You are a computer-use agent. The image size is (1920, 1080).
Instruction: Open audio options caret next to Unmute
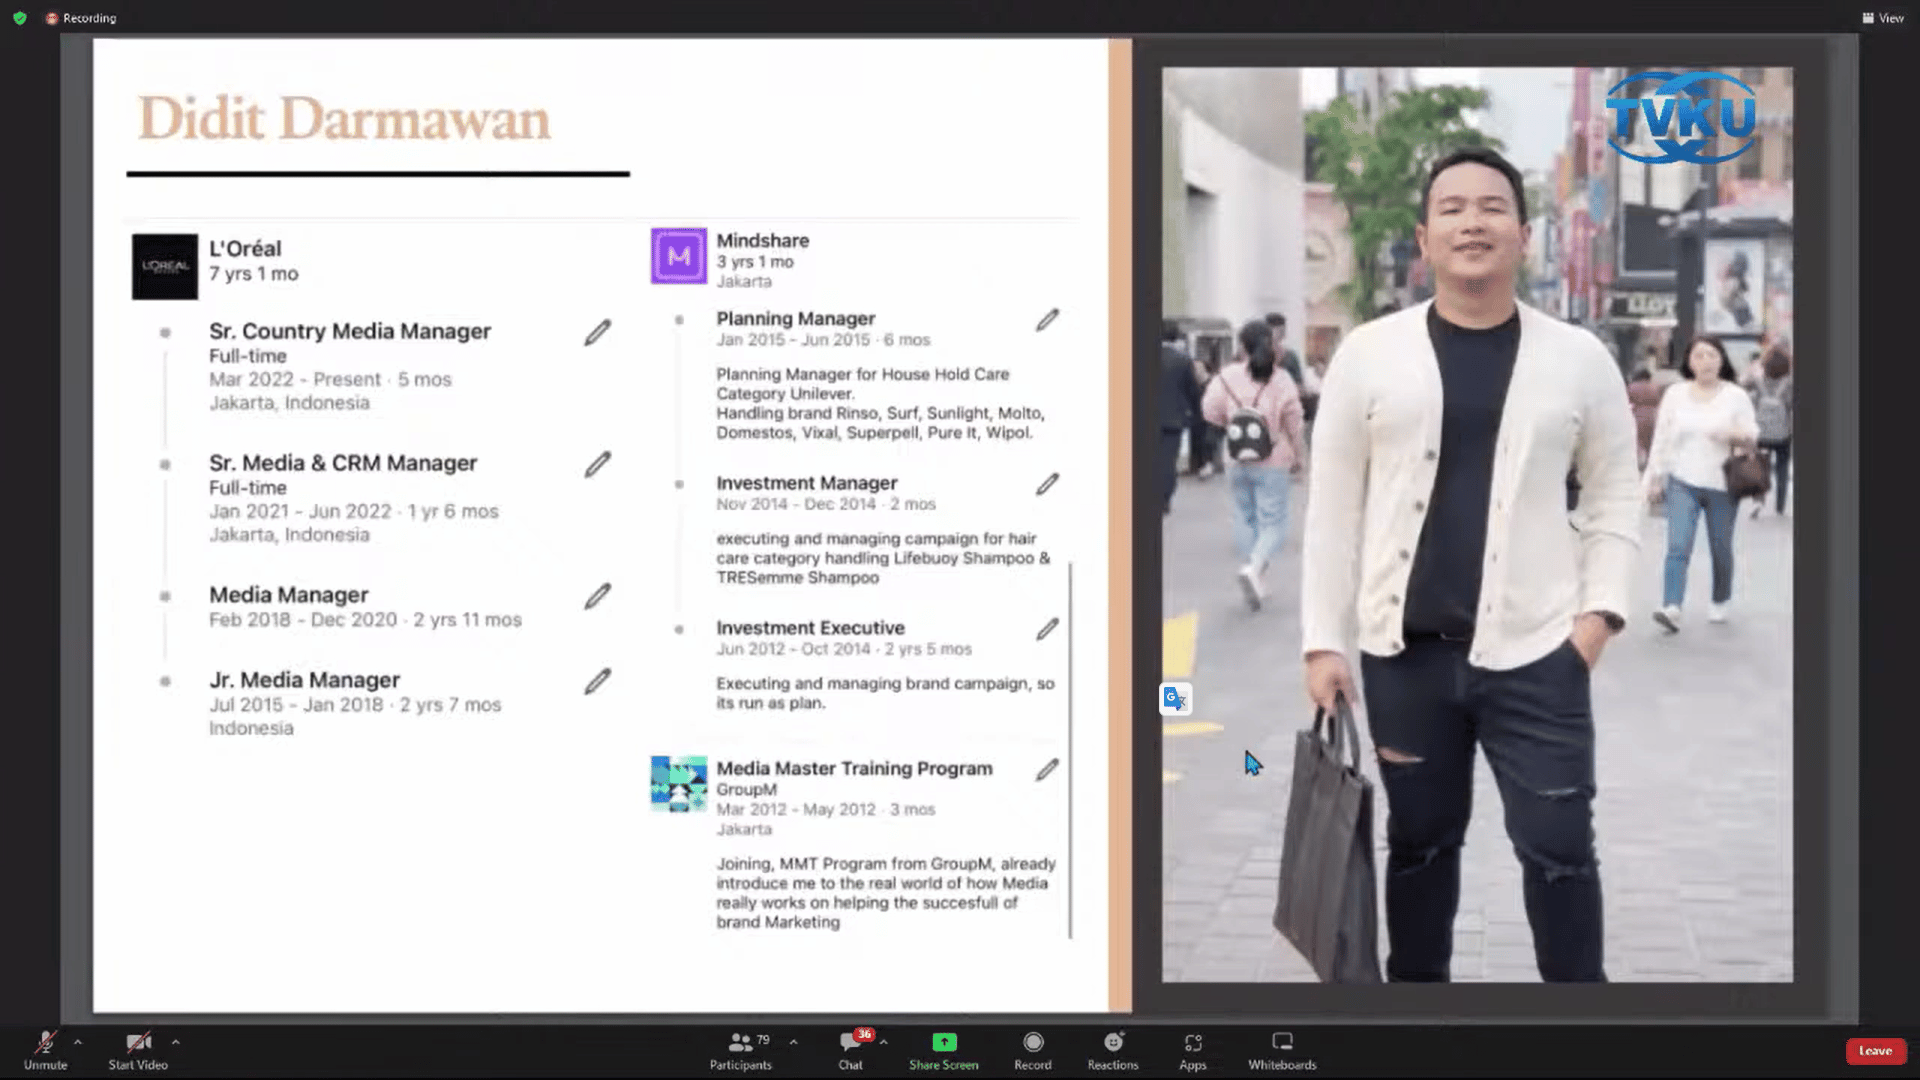78,1042
